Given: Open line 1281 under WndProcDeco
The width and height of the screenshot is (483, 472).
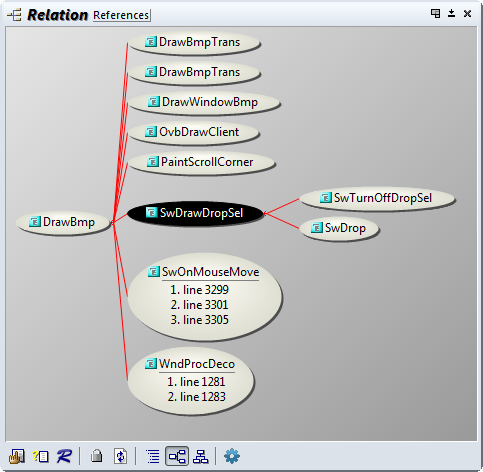Looking at the screenshot, I should 196,382.
